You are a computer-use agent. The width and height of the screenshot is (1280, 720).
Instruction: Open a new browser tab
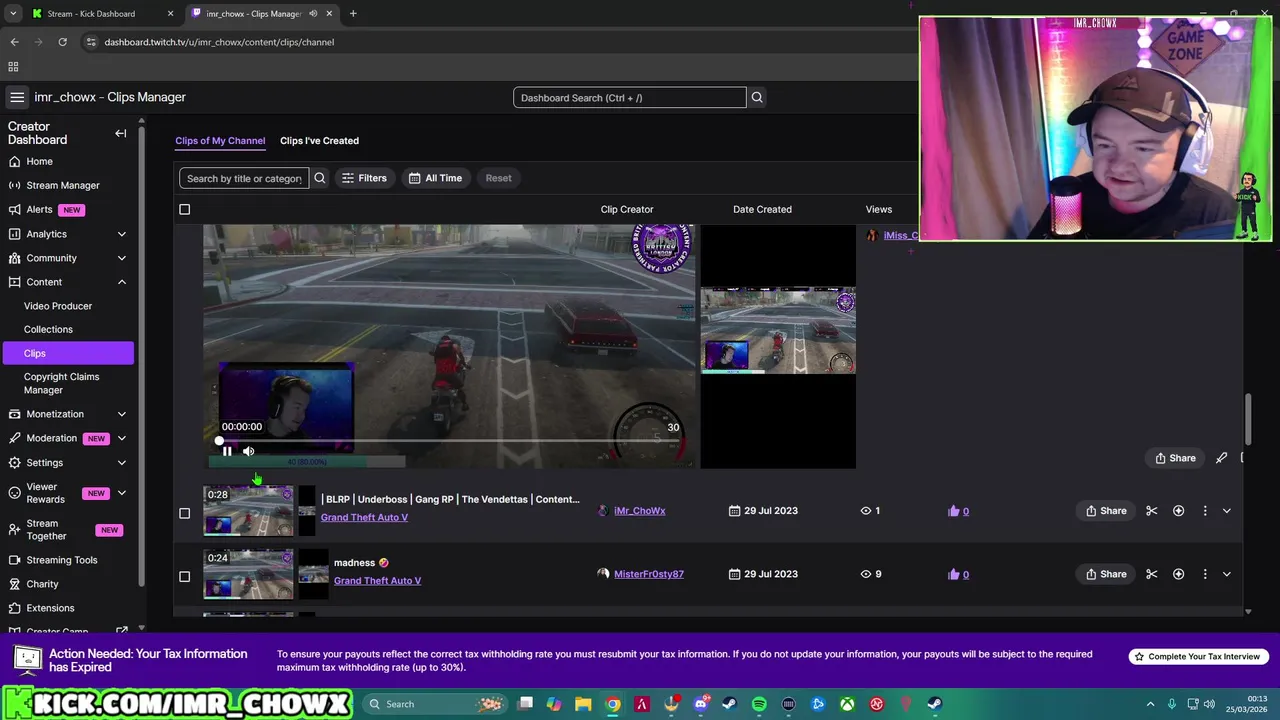pos(353,14)
